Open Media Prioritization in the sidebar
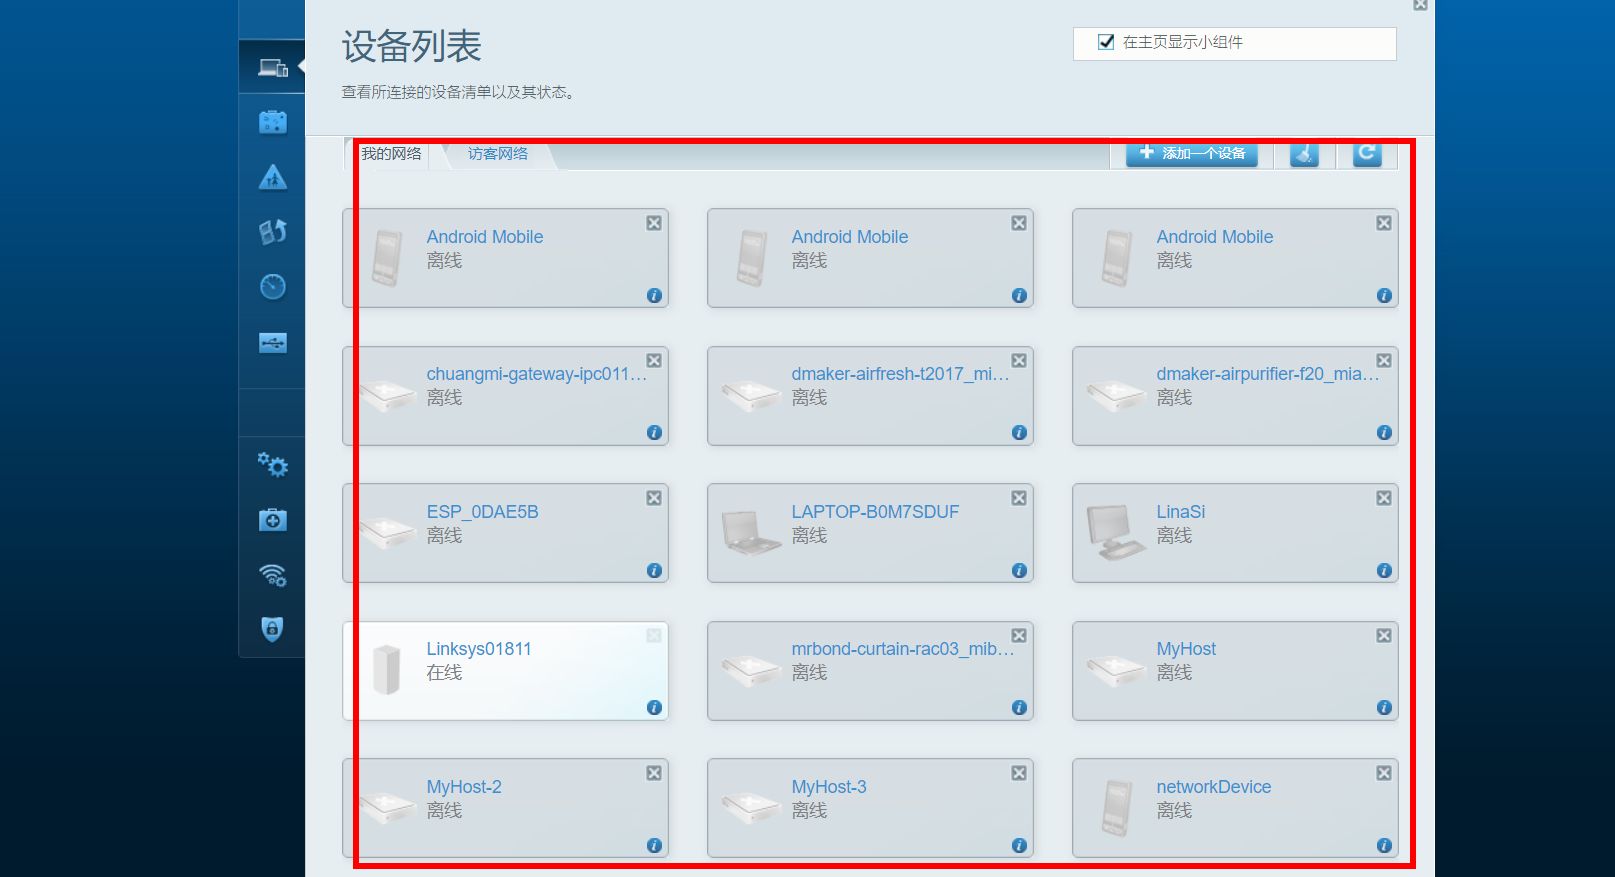The image size is (1615, 877). [x=272, y=232]
